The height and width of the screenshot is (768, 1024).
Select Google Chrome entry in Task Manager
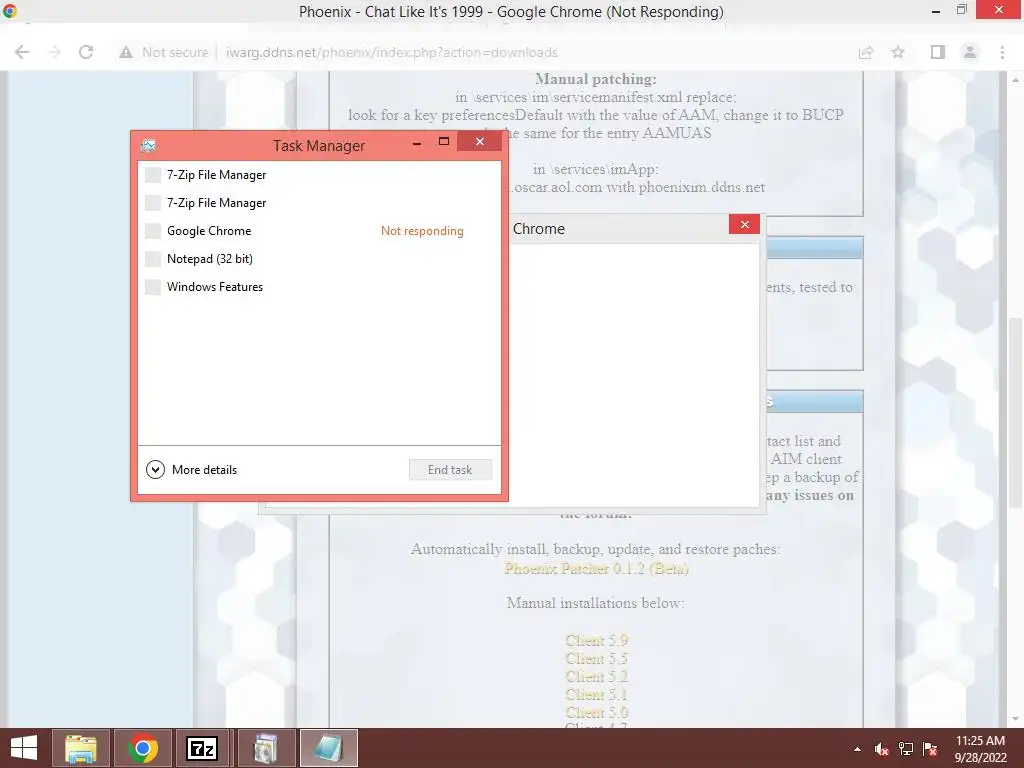pyautogui.click(x=319, y=231)
